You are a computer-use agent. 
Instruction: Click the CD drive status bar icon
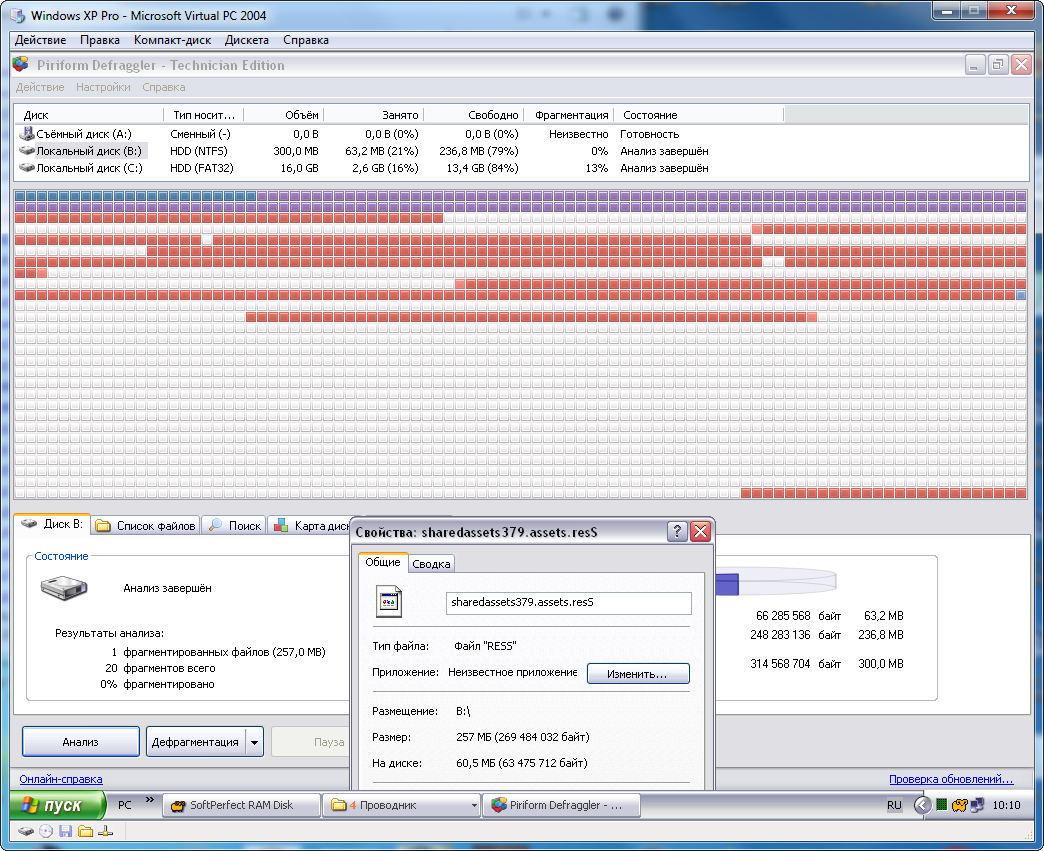tap(46, 831)
